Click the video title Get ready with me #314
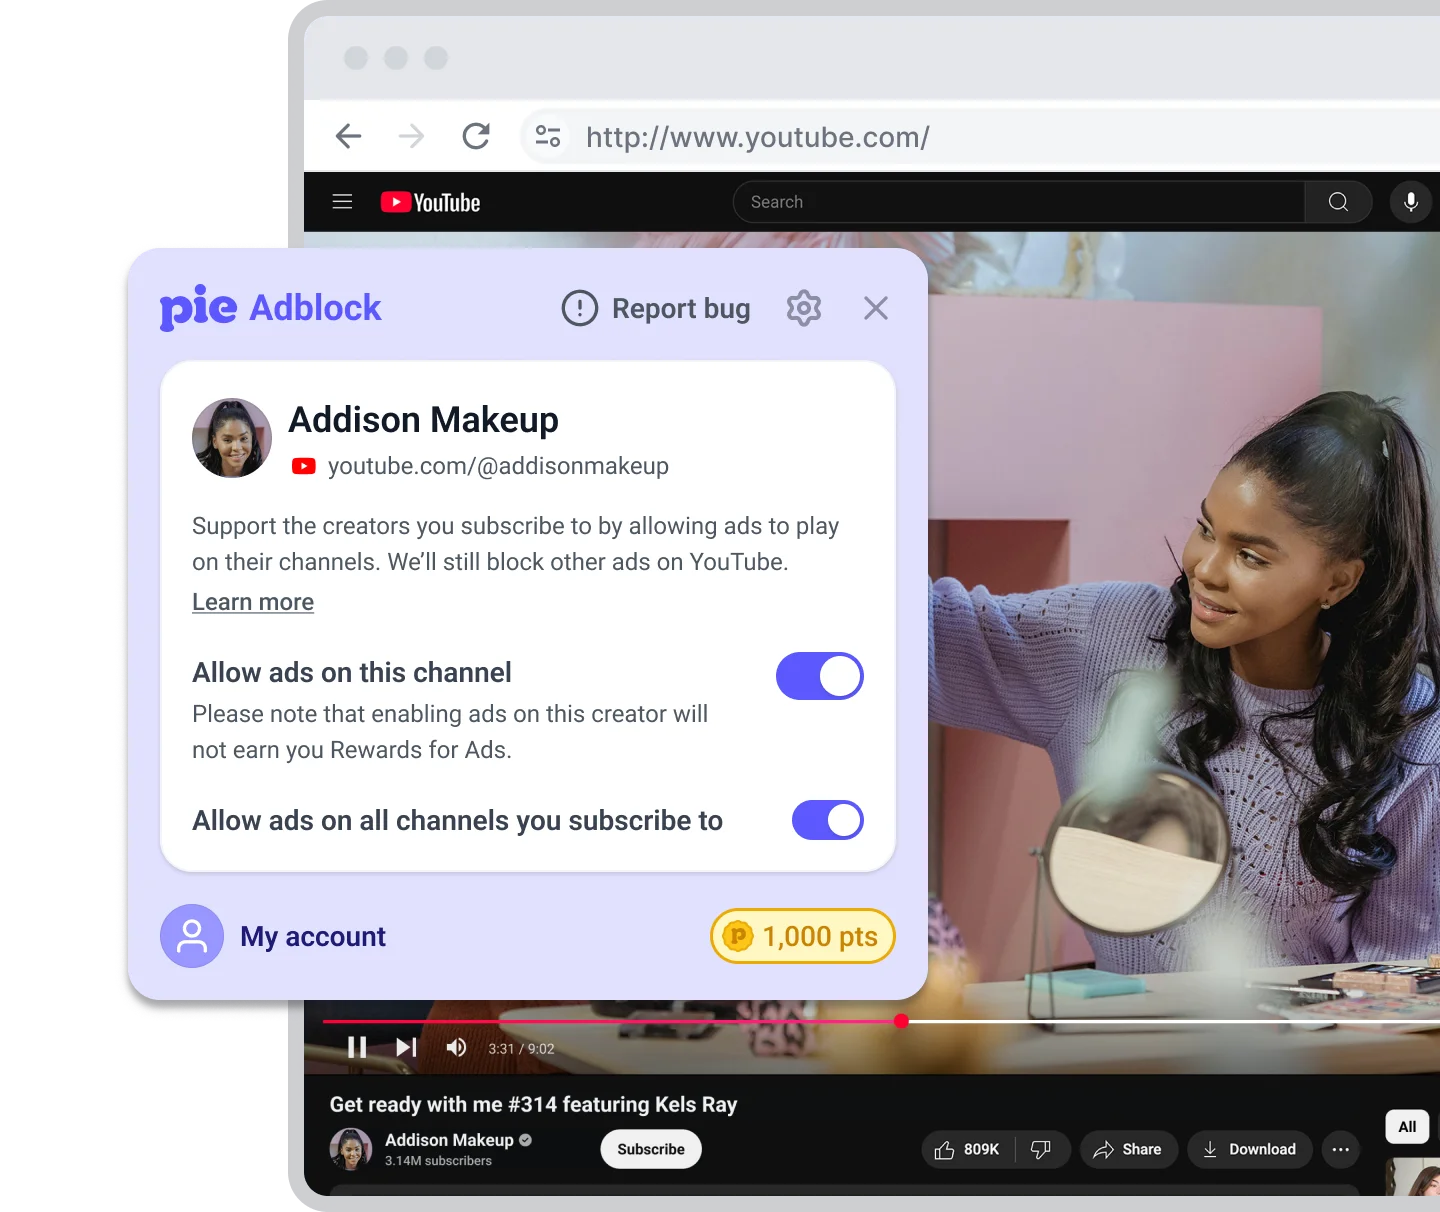 click(x=533, y=1104)
